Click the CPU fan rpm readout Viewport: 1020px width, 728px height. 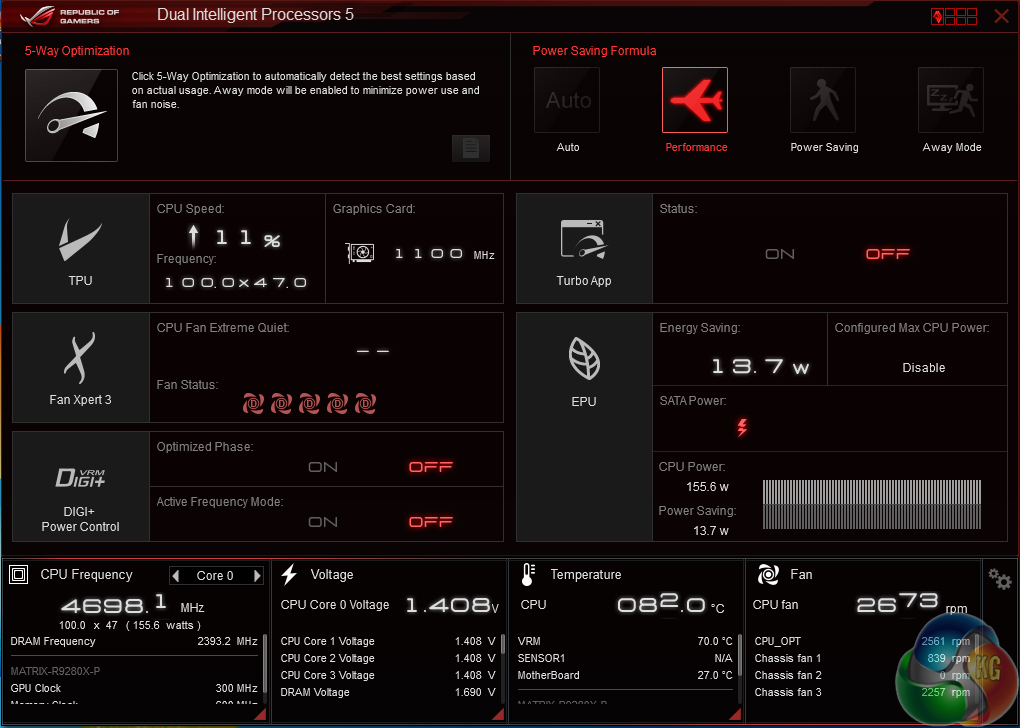[911, 604]
